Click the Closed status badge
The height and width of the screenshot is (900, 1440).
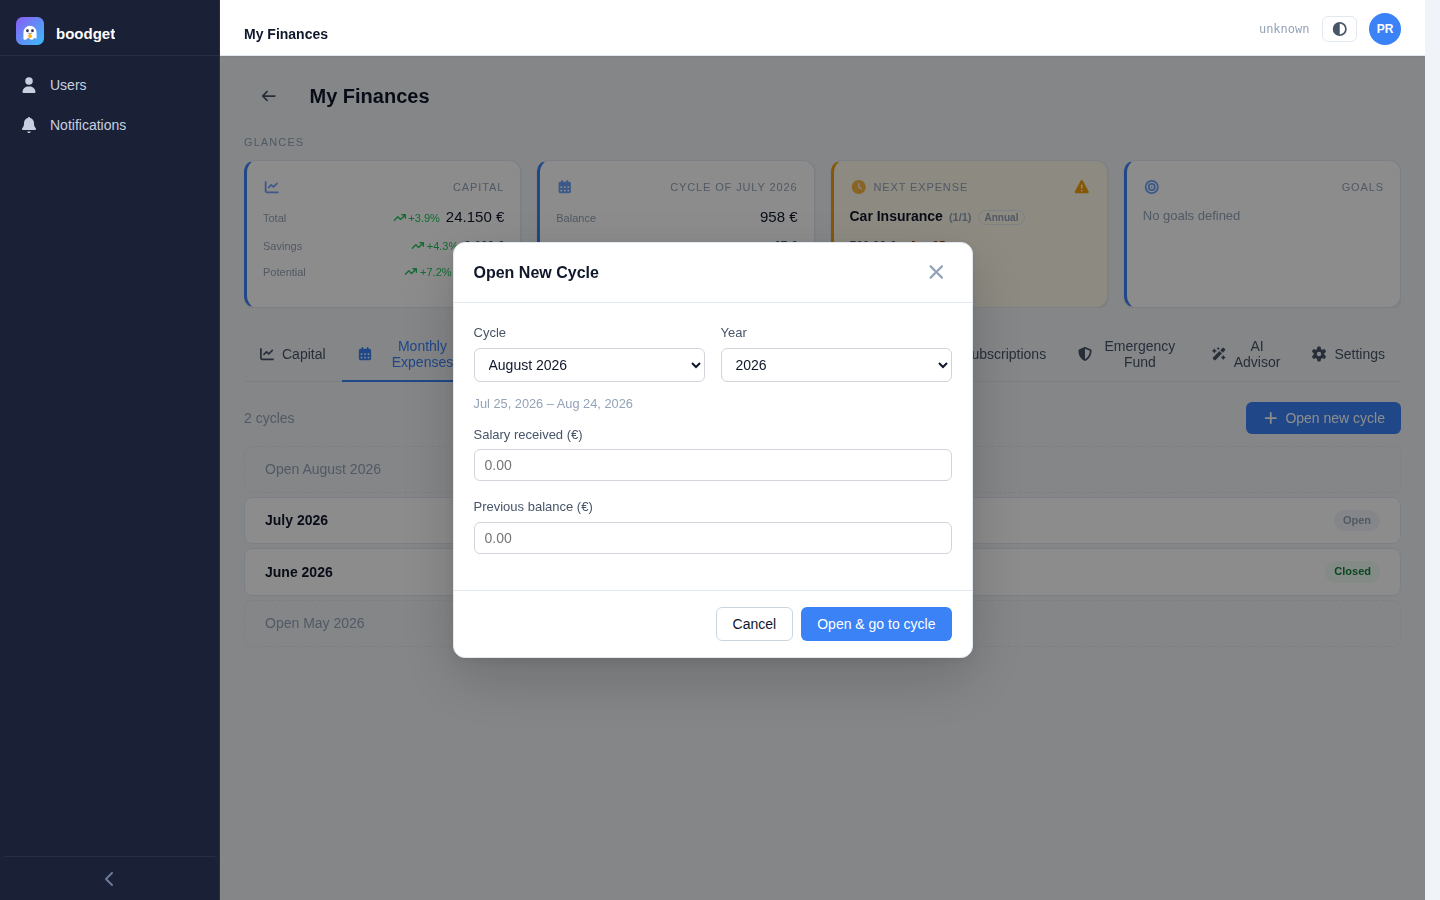(x=1352, y=571)
